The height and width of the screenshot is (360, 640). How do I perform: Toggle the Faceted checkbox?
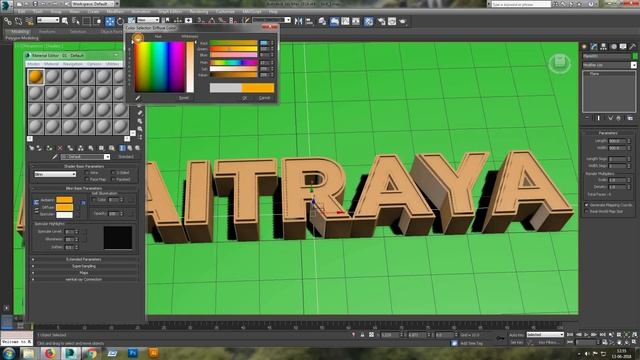(x=113, y=180)
